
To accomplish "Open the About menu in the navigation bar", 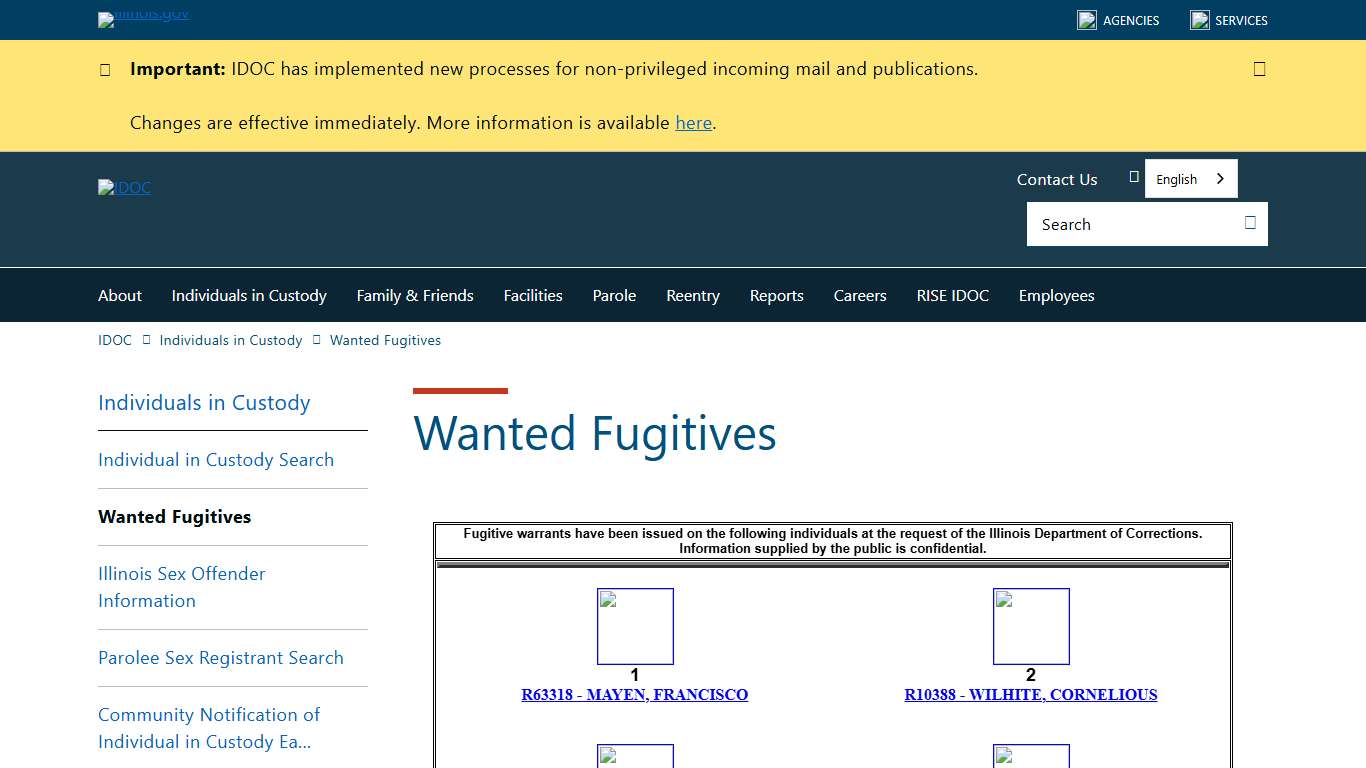I will (x=119, y=295).
